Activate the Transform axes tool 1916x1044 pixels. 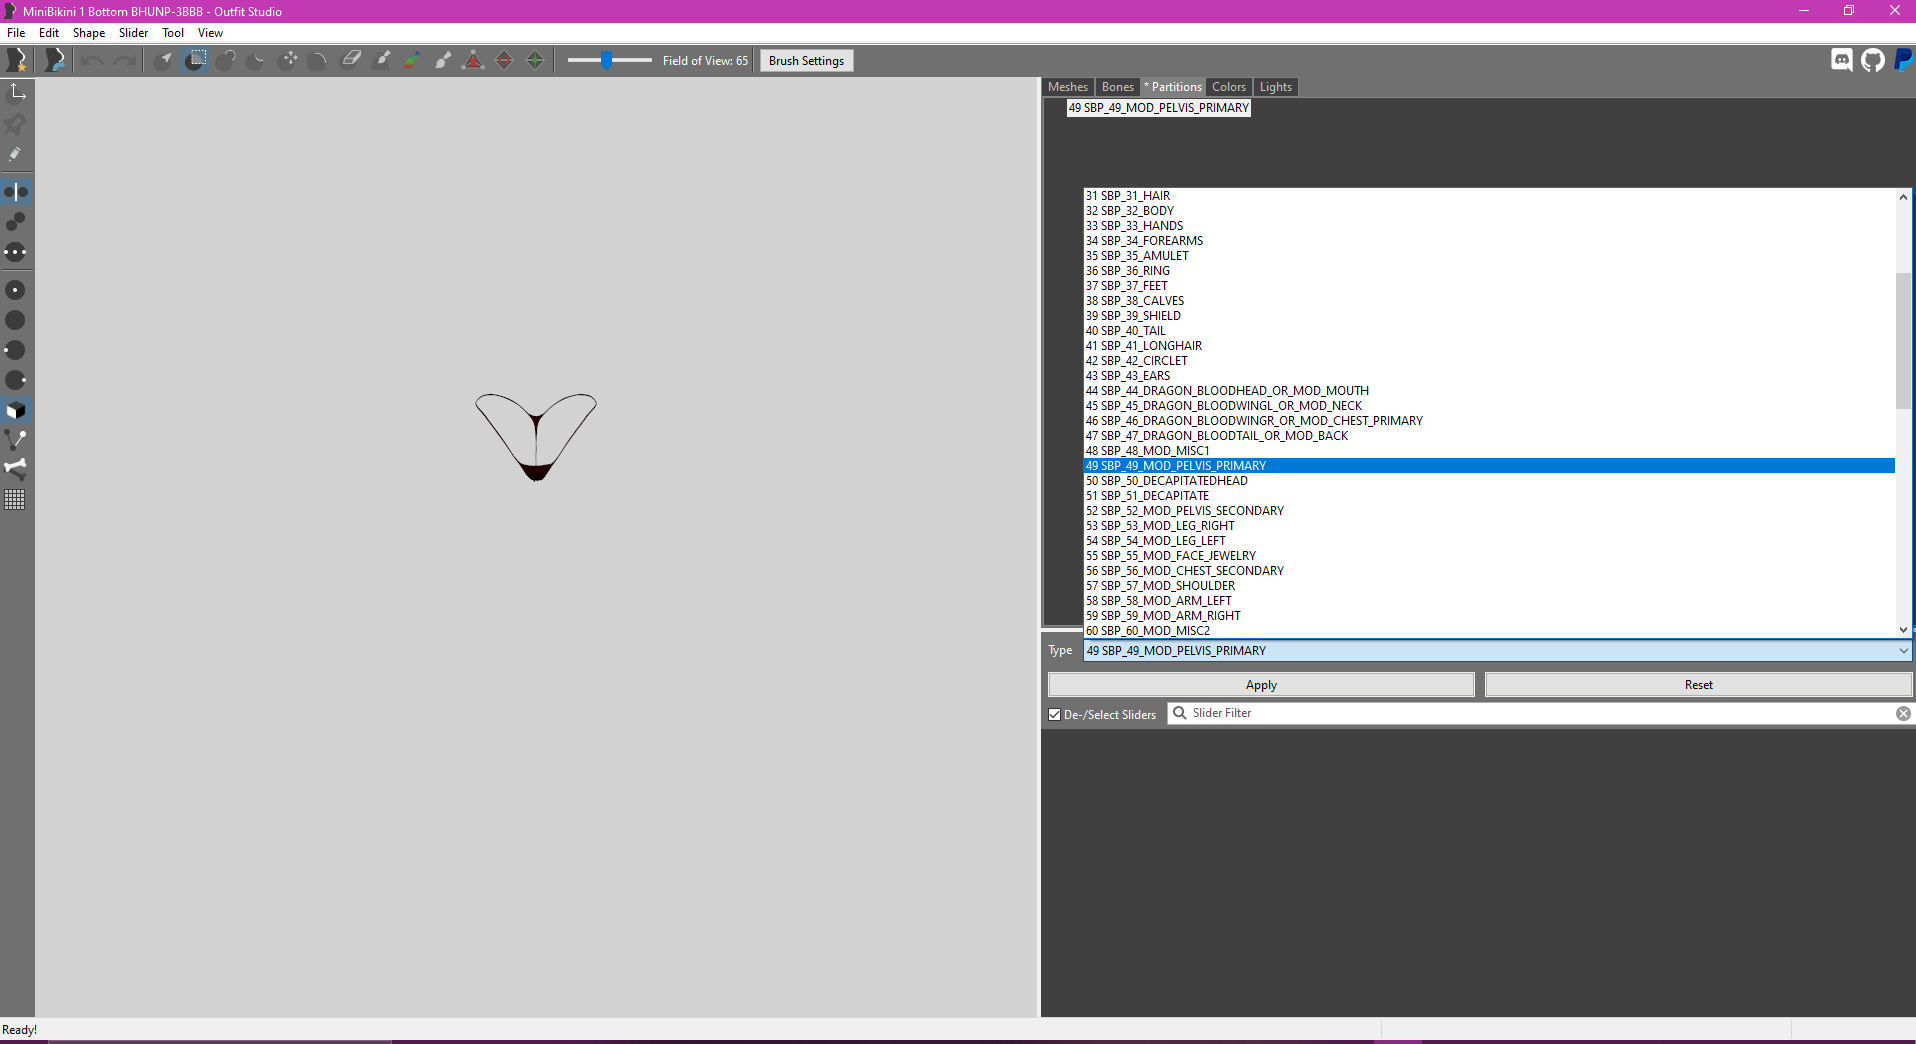[16, 93]
